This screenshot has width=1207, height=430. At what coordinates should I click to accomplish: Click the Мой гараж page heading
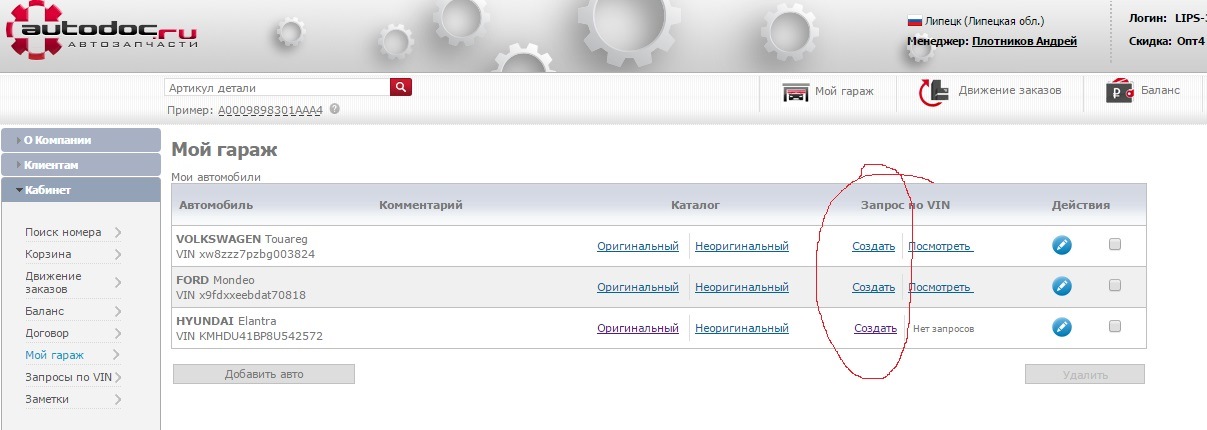pos(225,150)
